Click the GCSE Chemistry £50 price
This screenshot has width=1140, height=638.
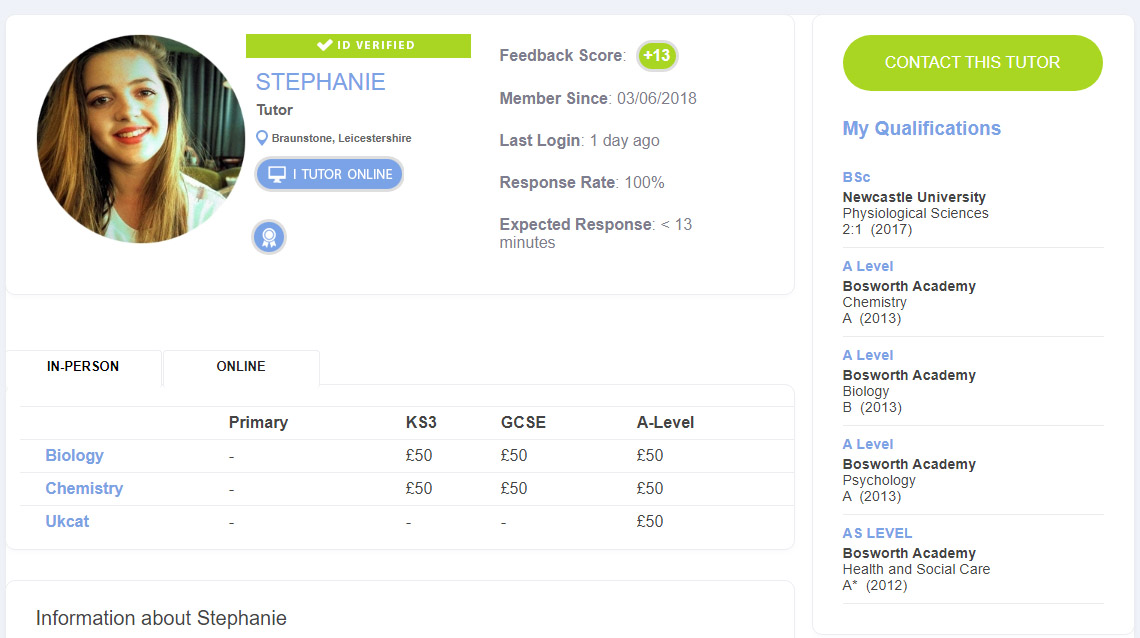[514, 489]
